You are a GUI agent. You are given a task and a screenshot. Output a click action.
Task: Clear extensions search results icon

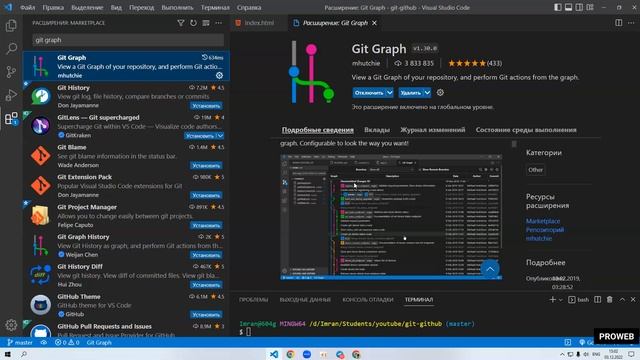coord(206,23)
